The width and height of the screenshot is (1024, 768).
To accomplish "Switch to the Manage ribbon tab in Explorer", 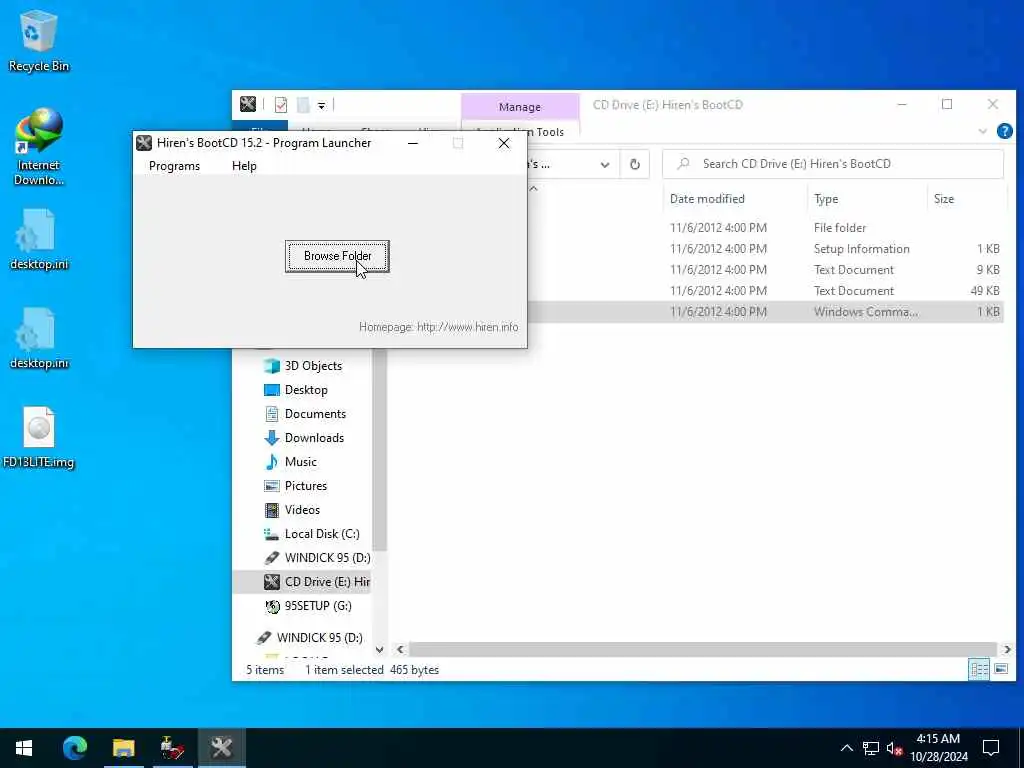I will tap(520, 106).
